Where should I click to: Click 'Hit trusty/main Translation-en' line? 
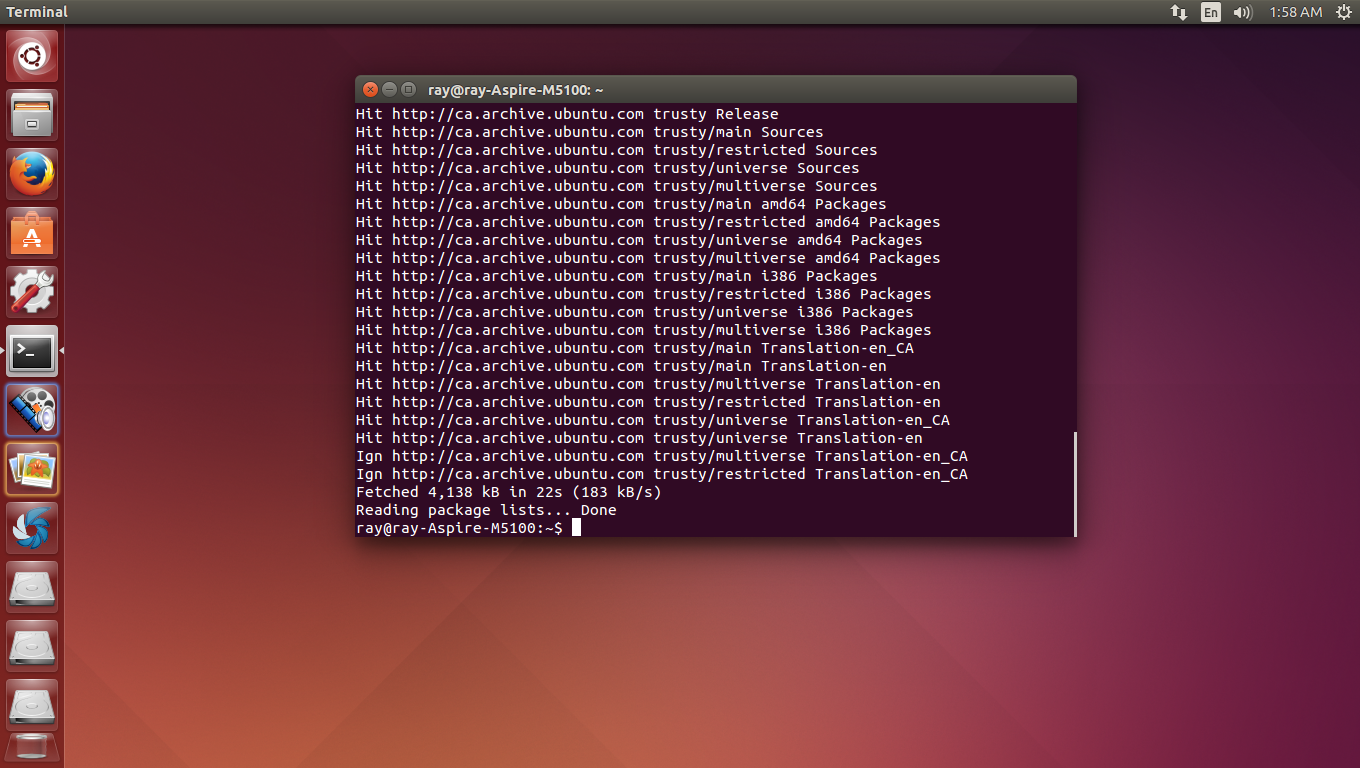[x=621, y=366]
